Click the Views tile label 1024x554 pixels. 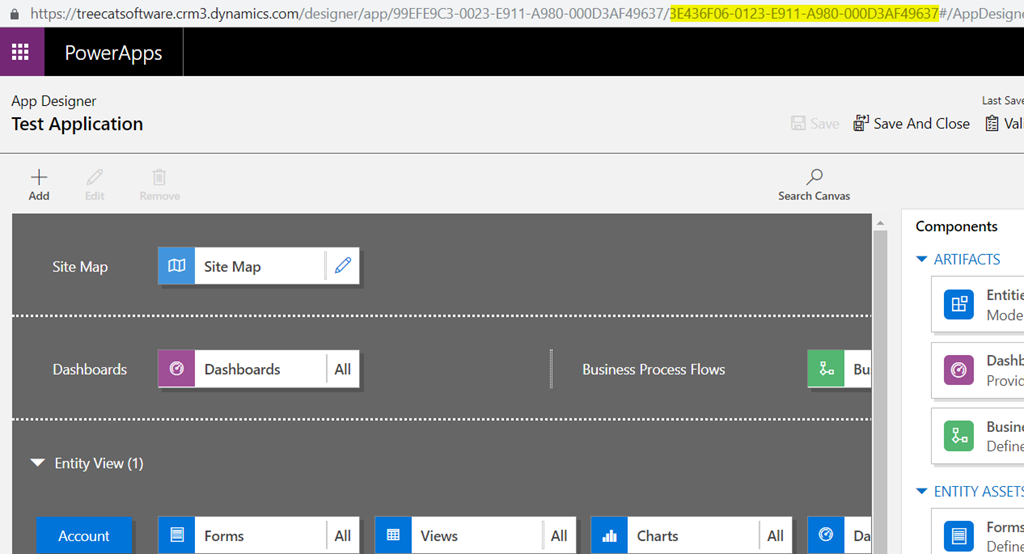point(440,536)
